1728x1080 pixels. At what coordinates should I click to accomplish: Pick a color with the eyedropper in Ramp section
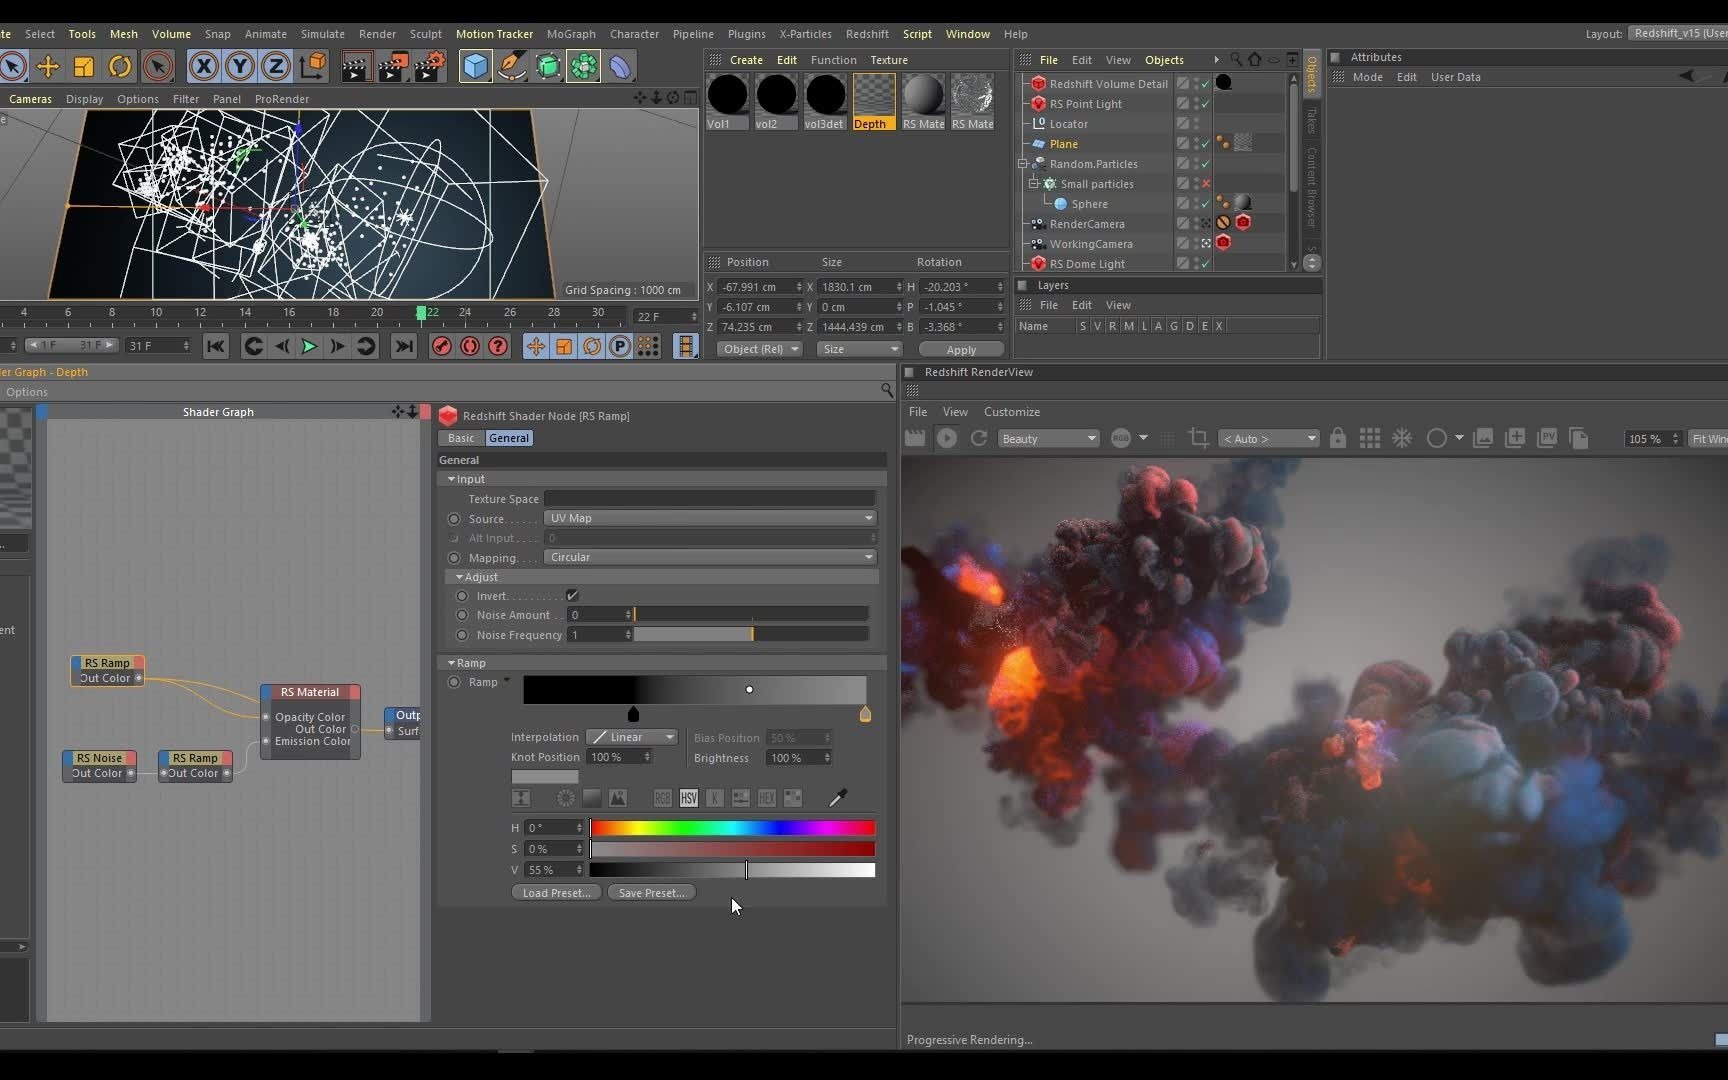[839, 798]
